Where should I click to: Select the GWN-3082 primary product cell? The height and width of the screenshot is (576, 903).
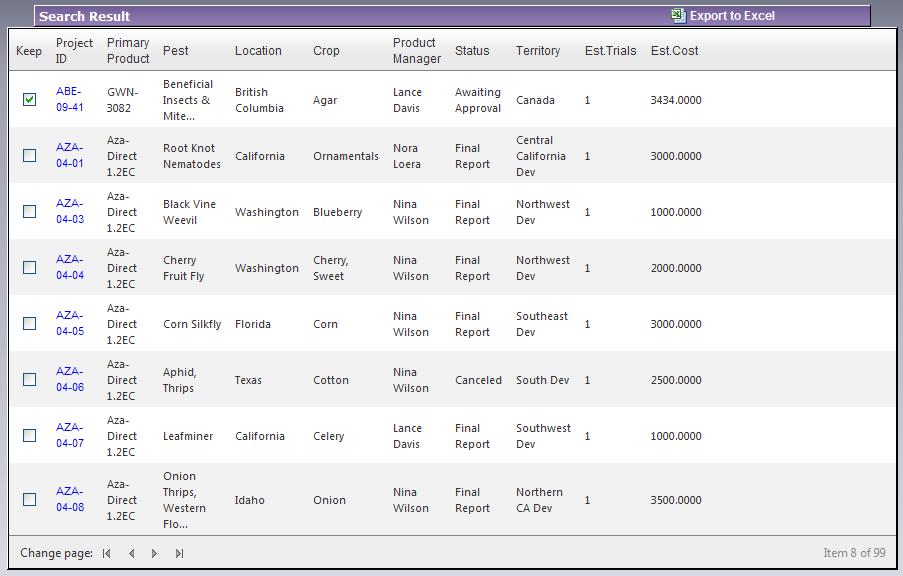[122, 100]
